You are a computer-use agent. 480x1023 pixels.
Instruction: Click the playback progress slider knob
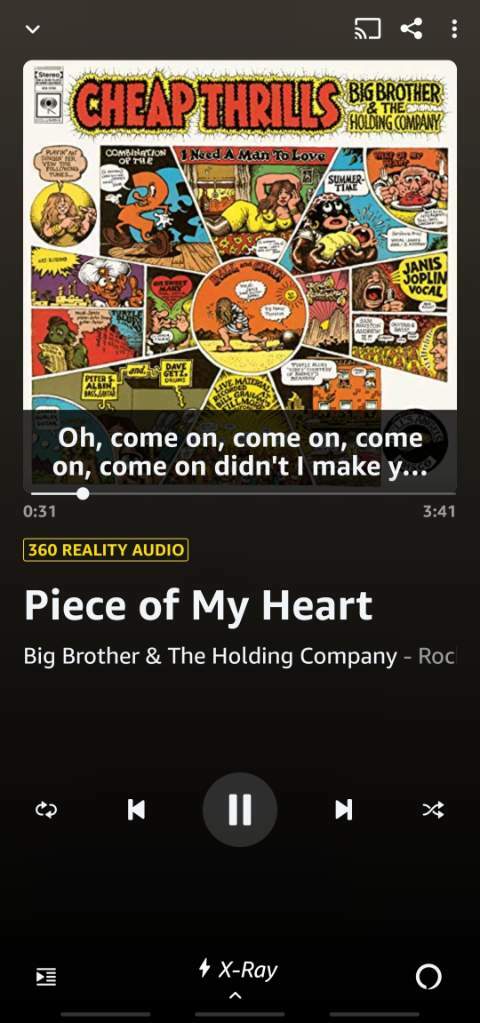tap(83, 493)
